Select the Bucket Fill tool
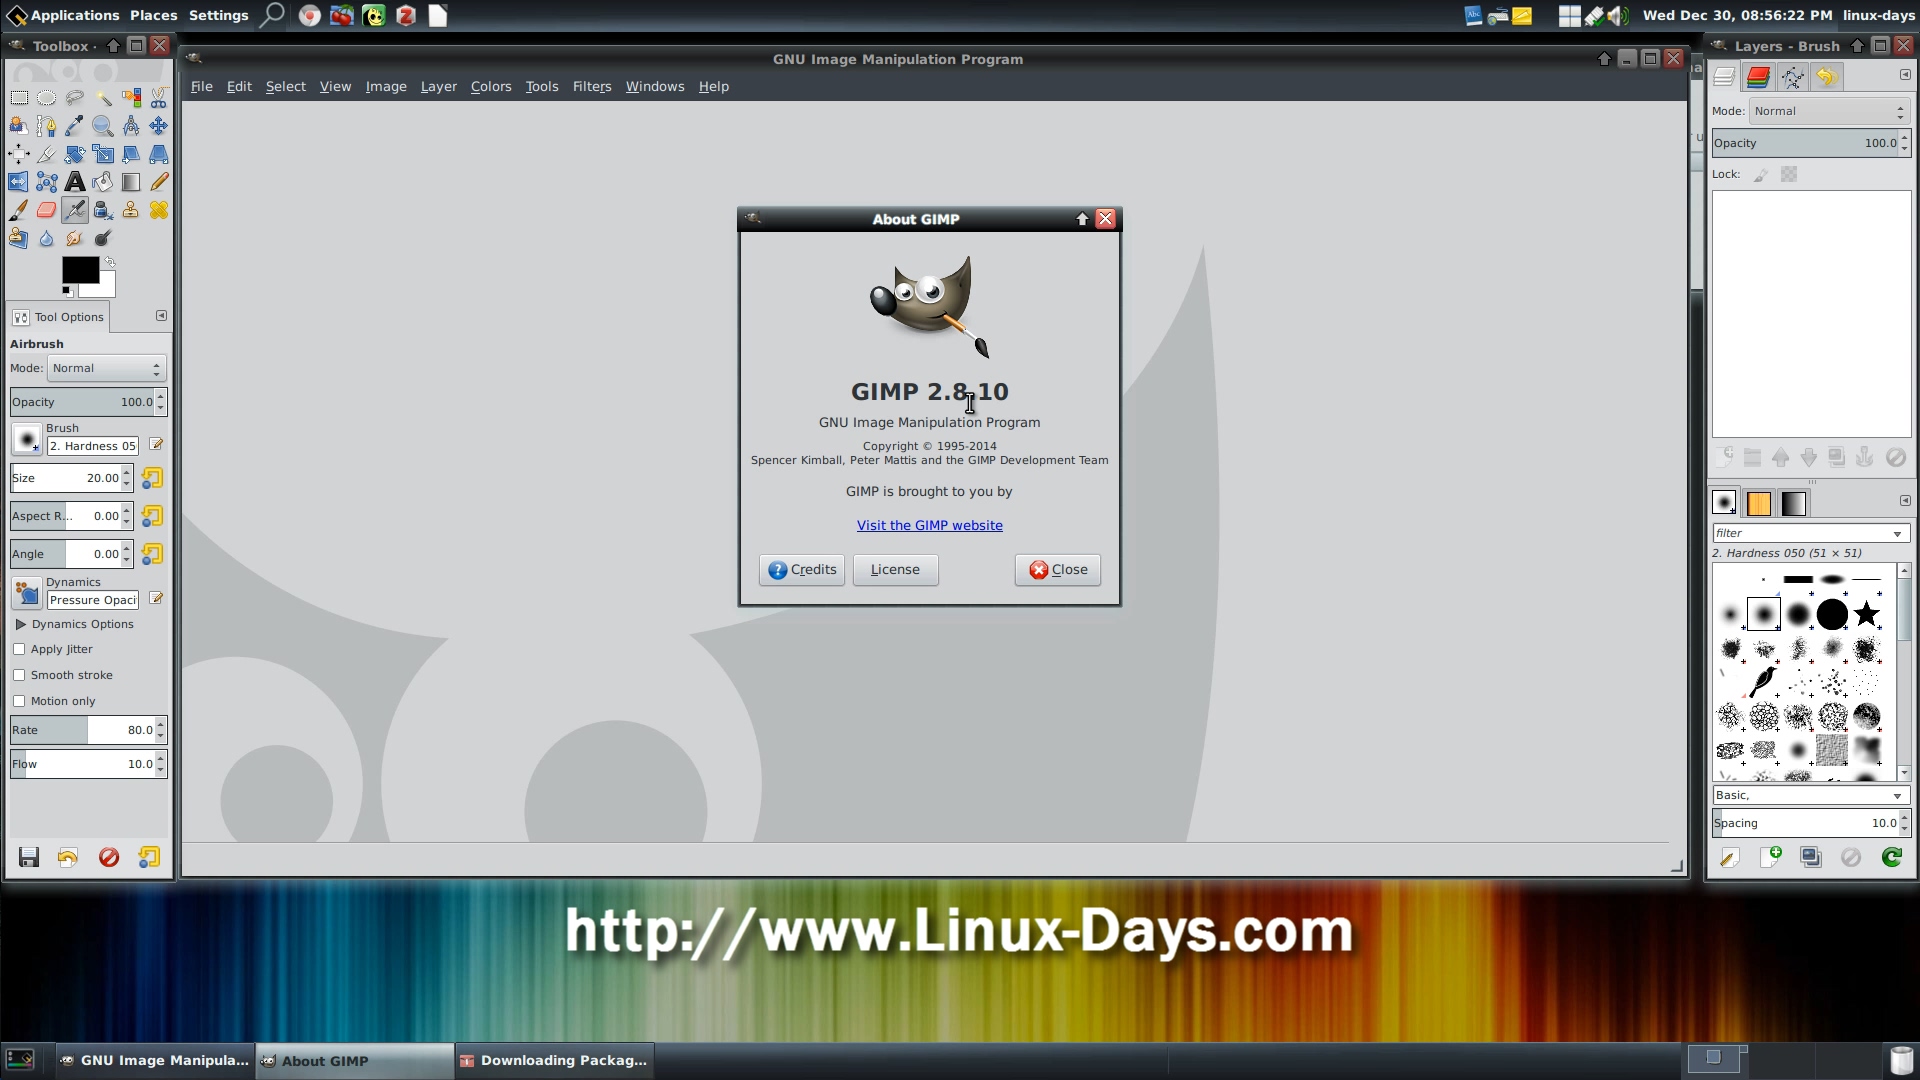Image resolution: width=1920 pixels, height=1080 pixels. click(103, 182)
